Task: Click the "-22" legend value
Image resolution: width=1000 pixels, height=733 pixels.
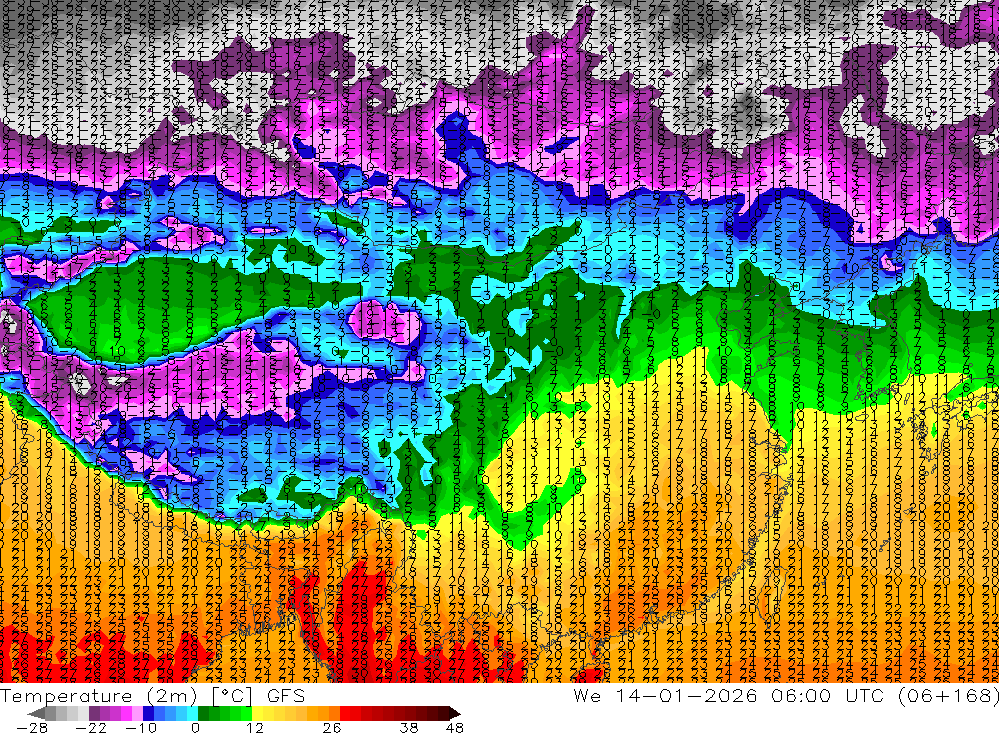Action: point(91,728)
